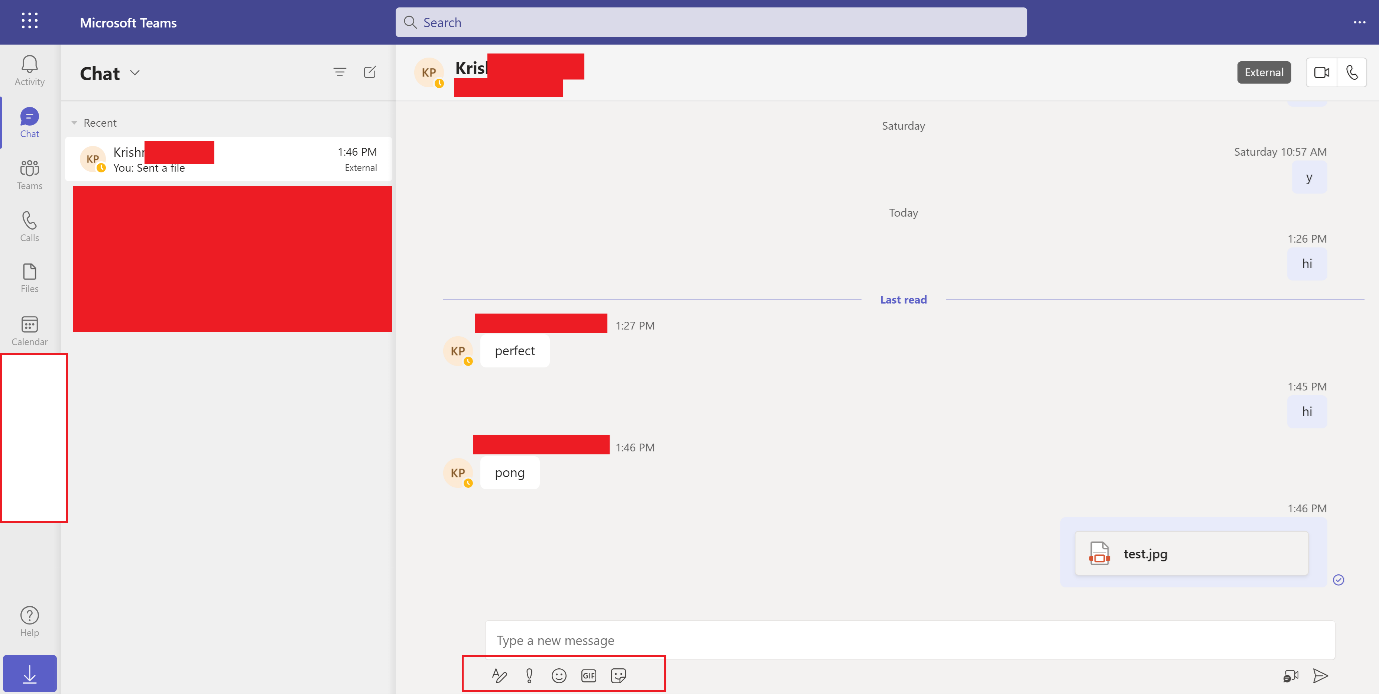1379x694 pixels.
Task: Open the app launcher grid icon
Action: [x=30, y=21]
